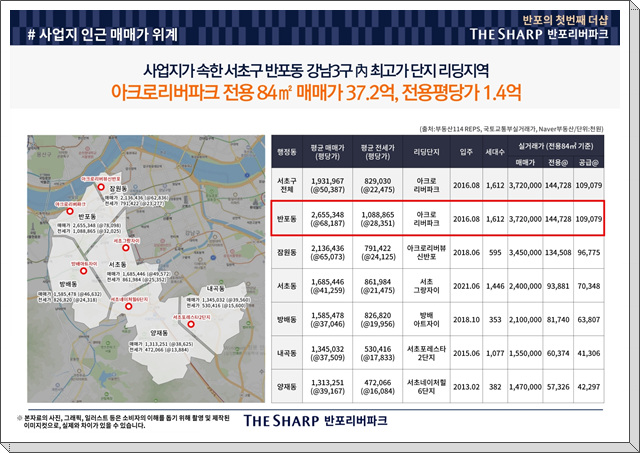Click the red map marker for 서초네이처힐6단지
This screenshot has height=453, width=640.
tap(129, 306)
